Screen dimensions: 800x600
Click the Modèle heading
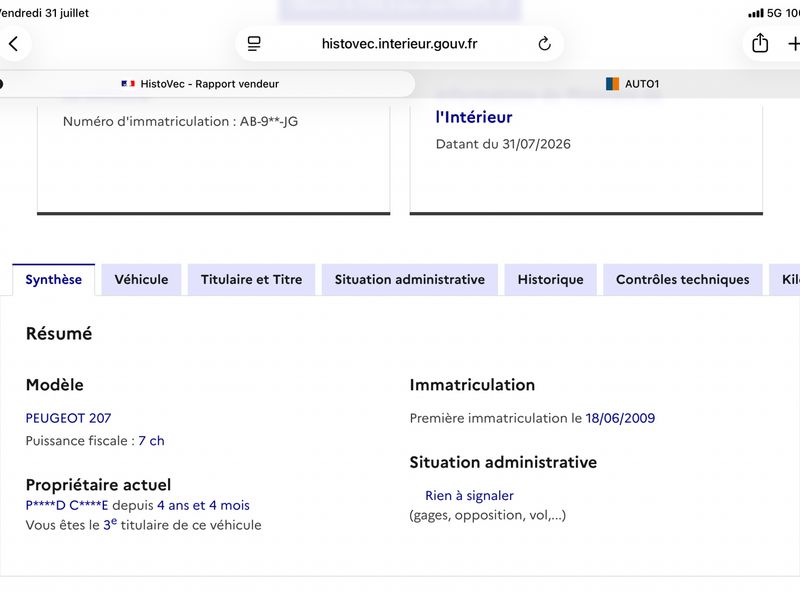click(55, 385)
